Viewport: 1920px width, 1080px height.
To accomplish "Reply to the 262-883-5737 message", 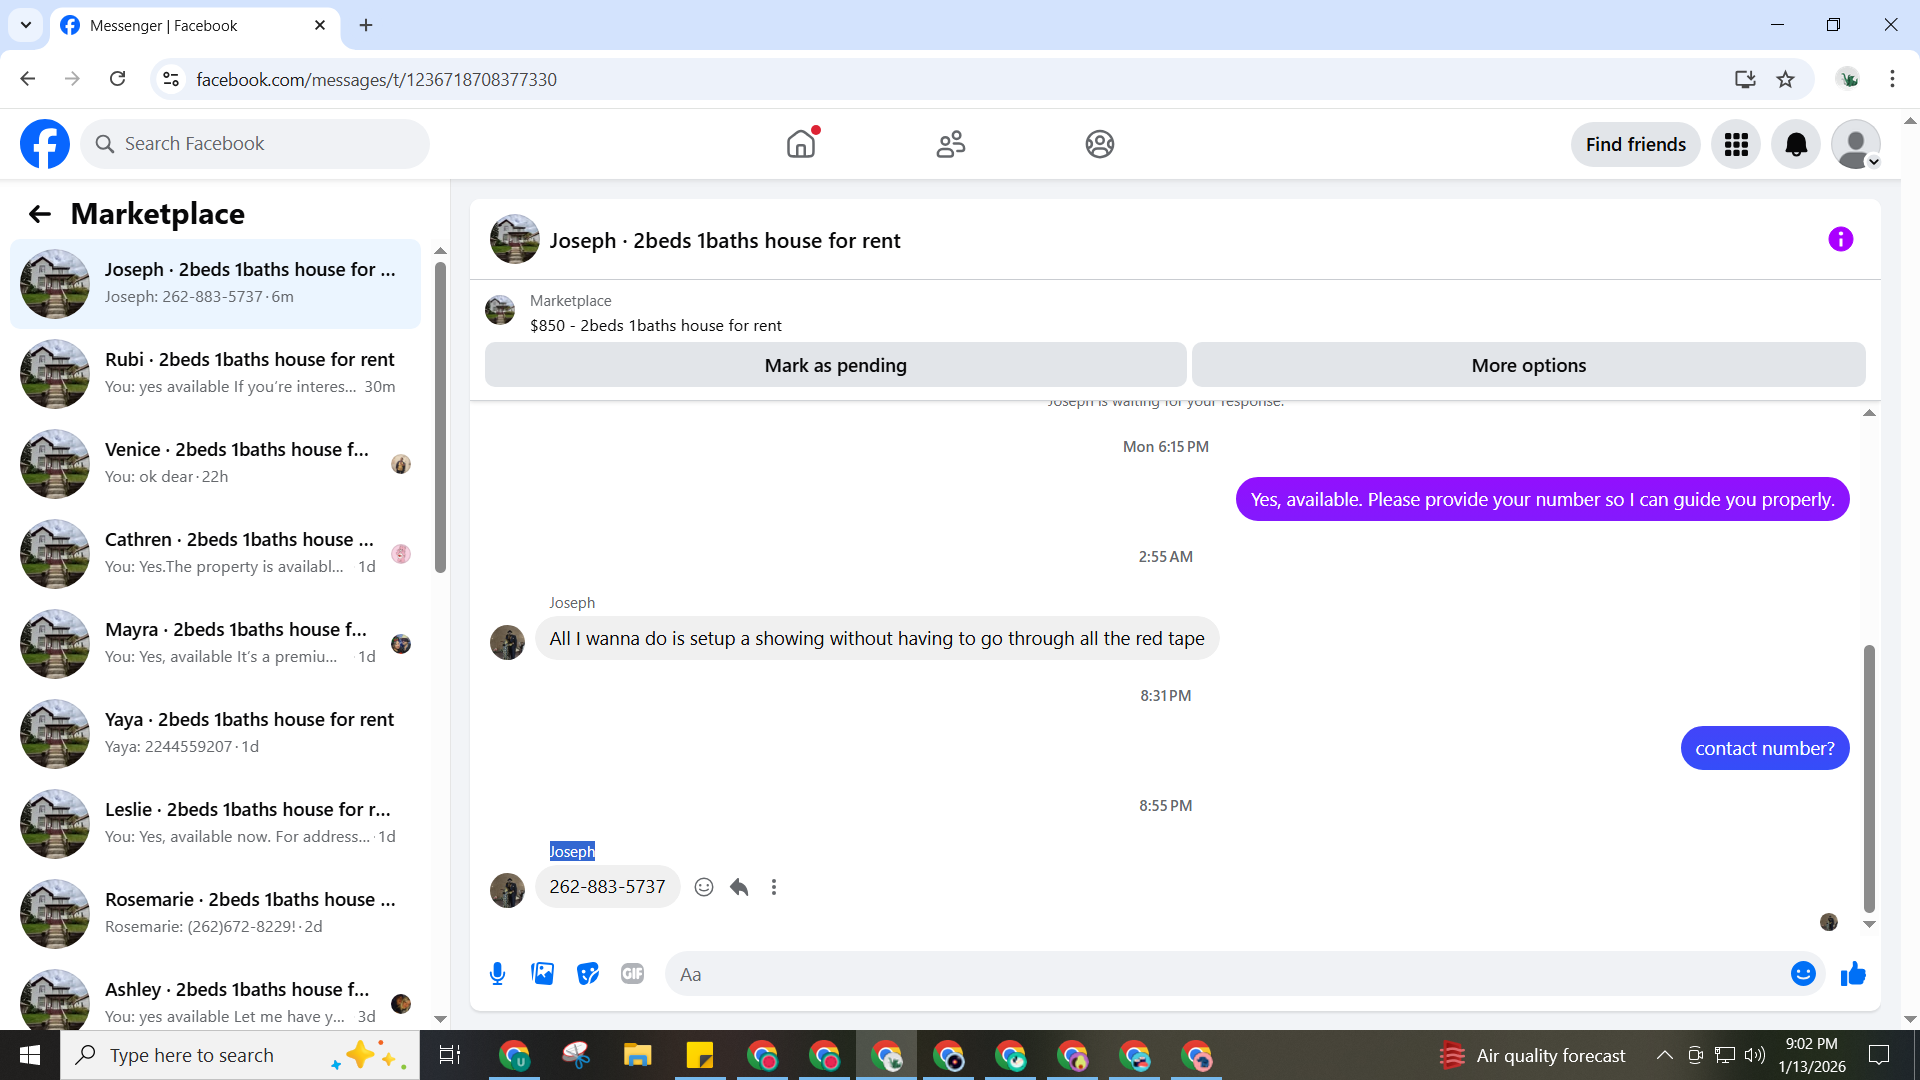I will pos(739,887).
